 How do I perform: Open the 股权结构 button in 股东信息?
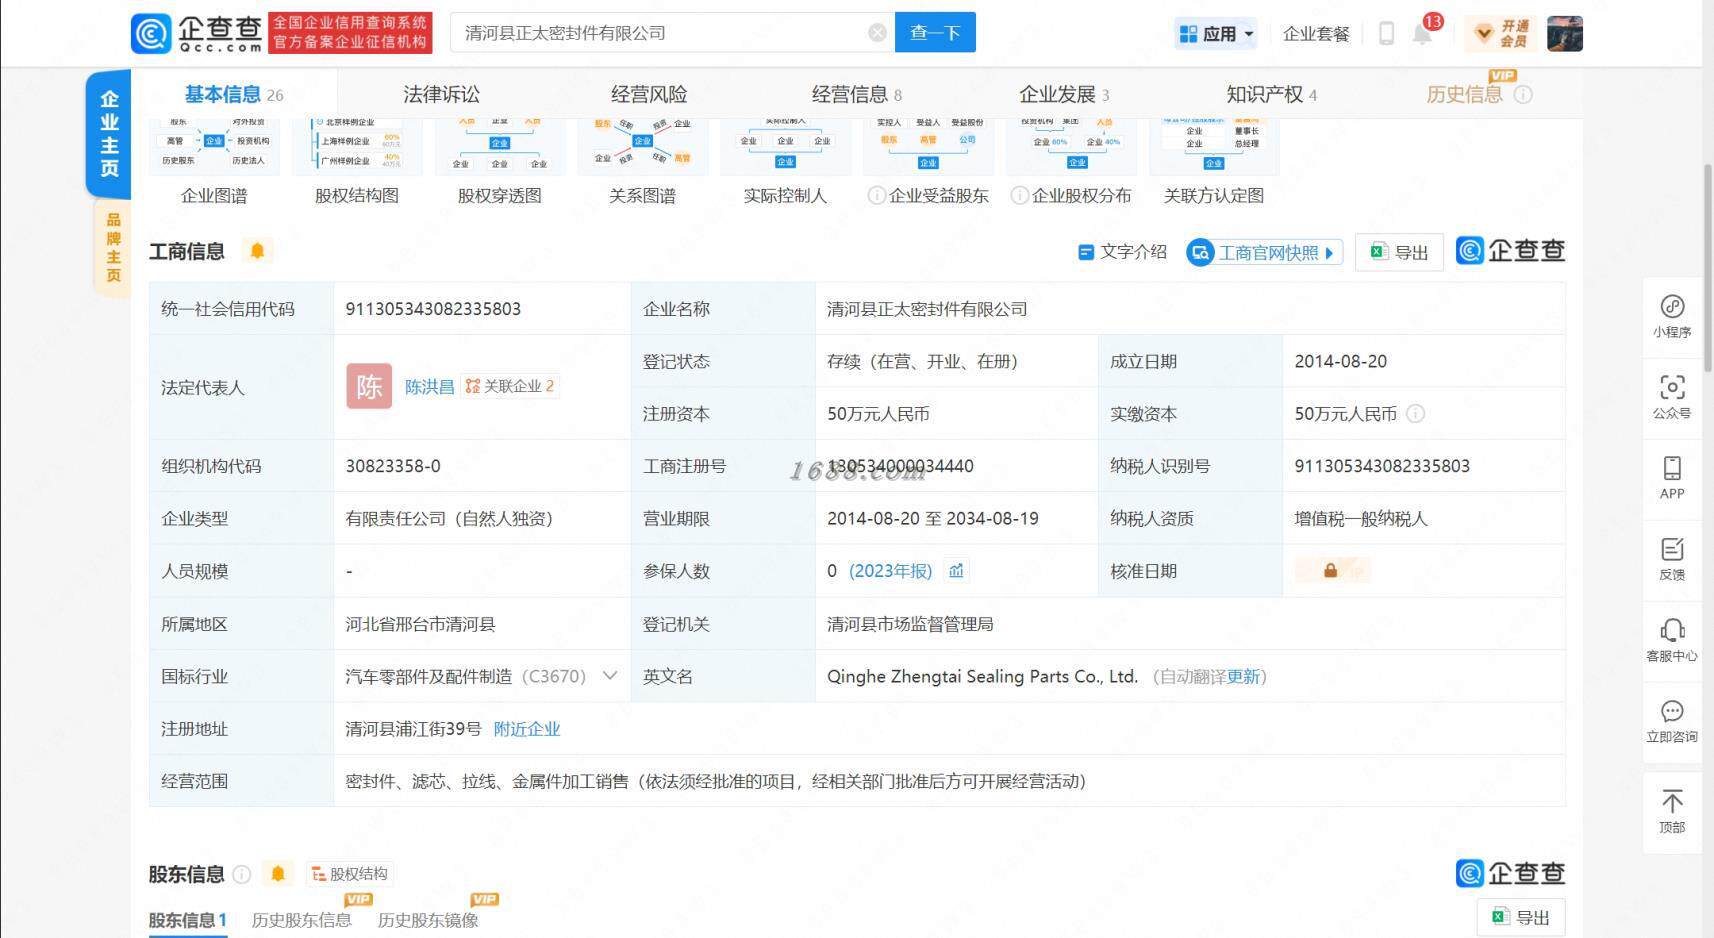[x=349, y=874]
